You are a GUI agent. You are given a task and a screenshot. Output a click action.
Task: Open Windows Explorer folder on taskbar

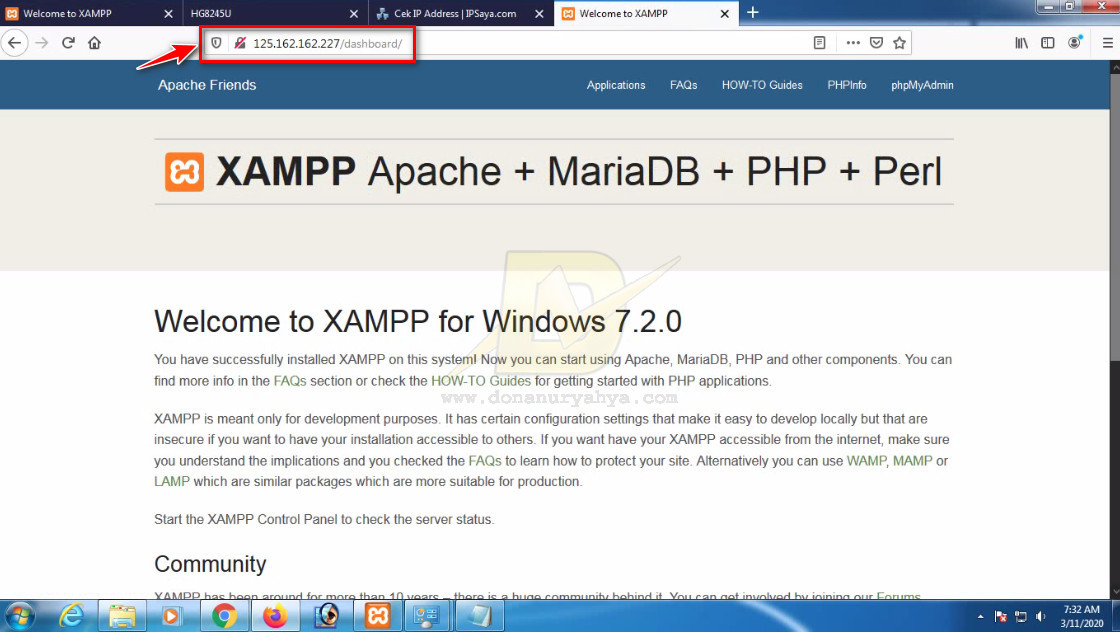click(x=122, y=616)
